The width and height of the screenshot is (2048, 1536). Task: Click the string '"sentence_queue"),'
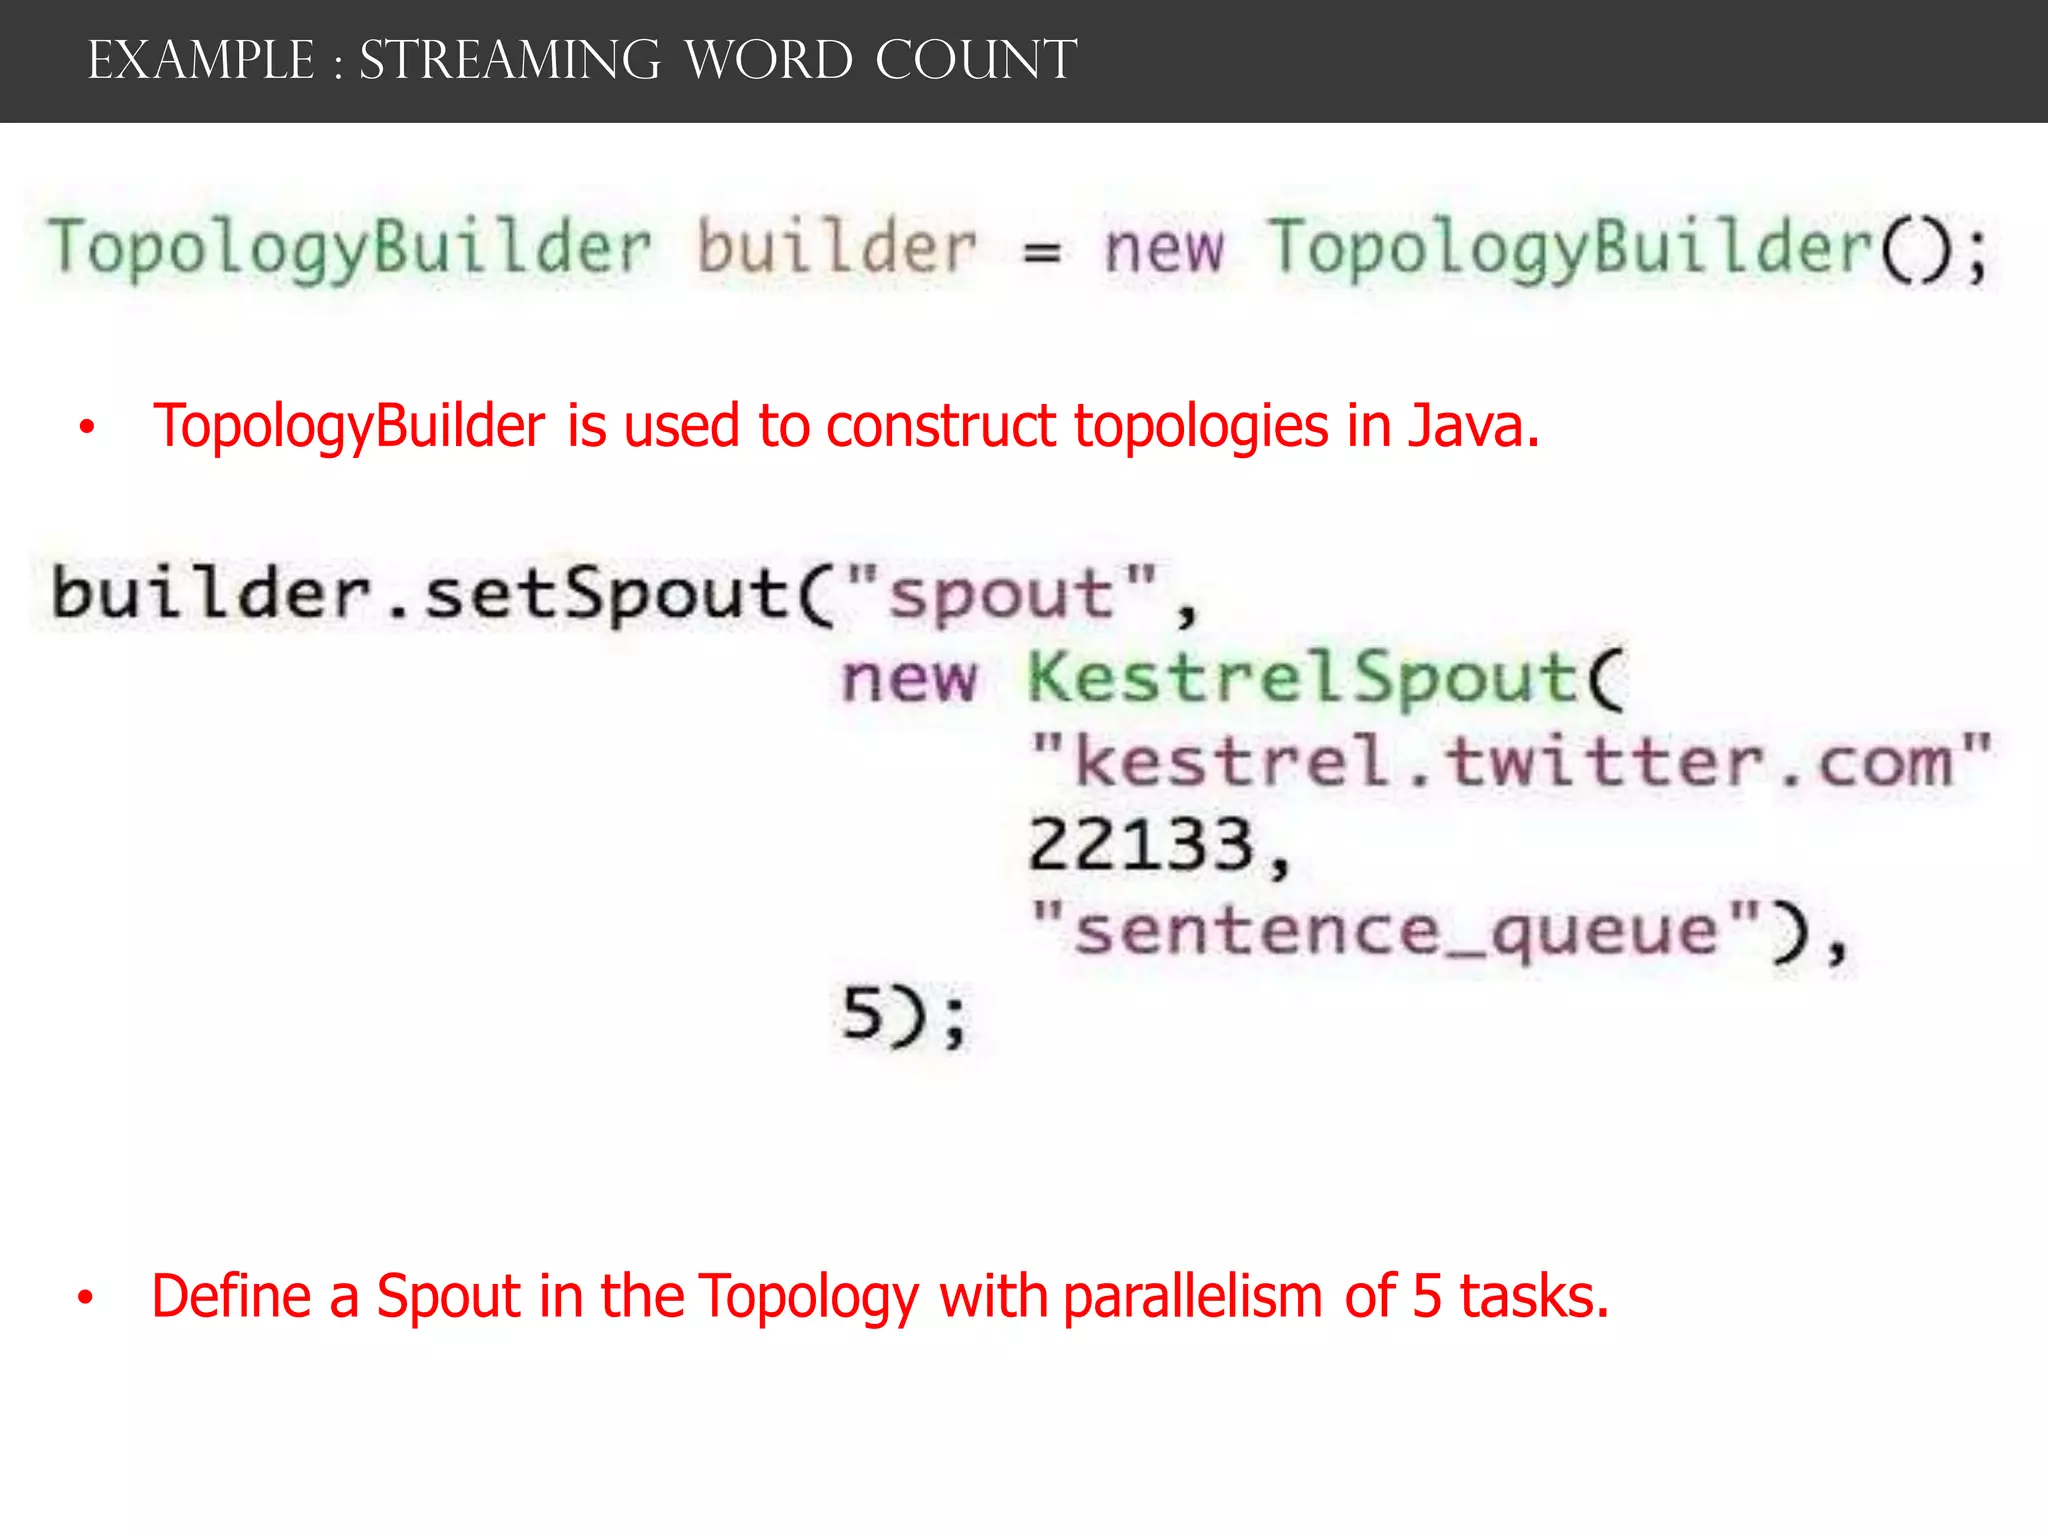[1439, 931]
